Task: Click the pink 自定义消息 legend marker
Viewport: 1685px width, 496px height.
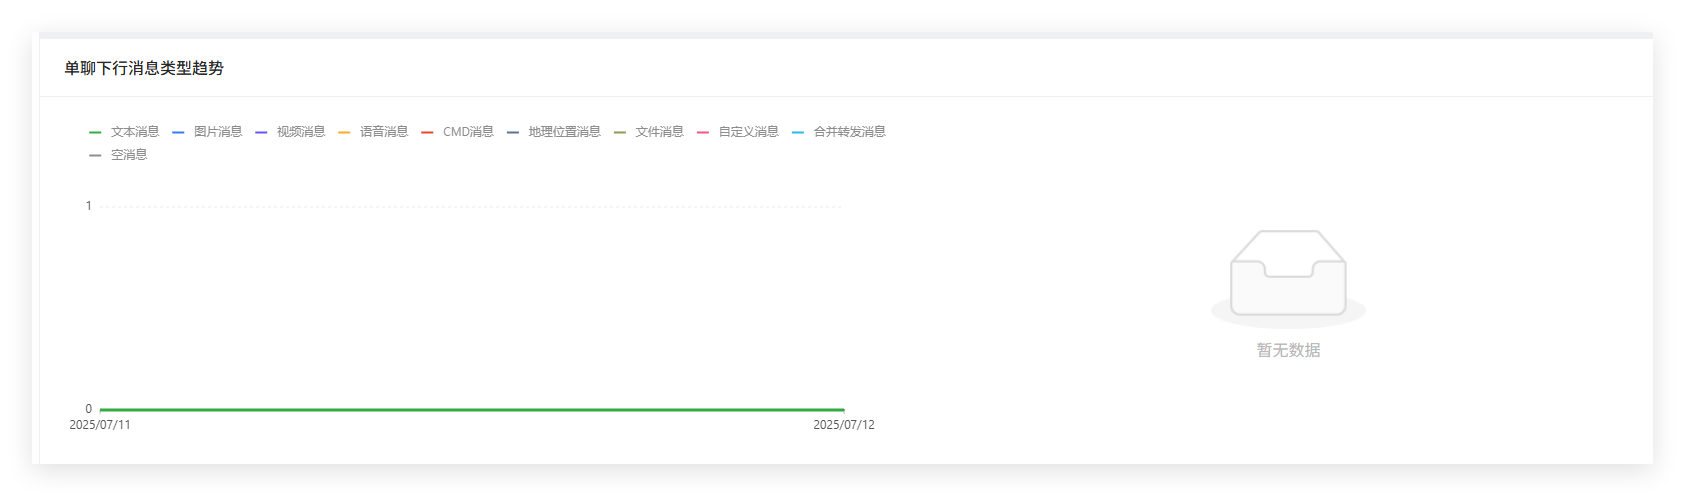Action: point(703,132)
